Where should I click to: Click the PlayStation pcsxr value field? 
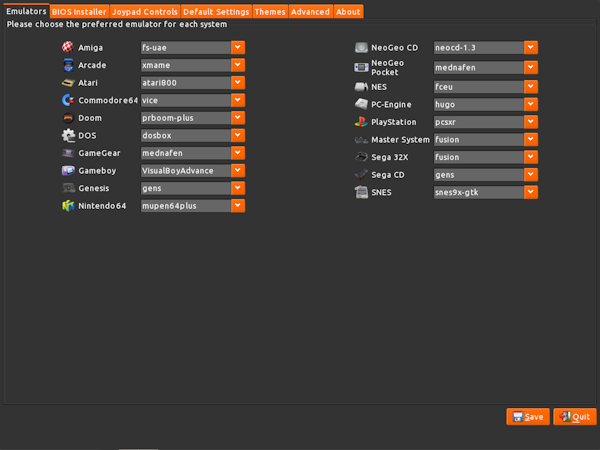pos(479,122)
